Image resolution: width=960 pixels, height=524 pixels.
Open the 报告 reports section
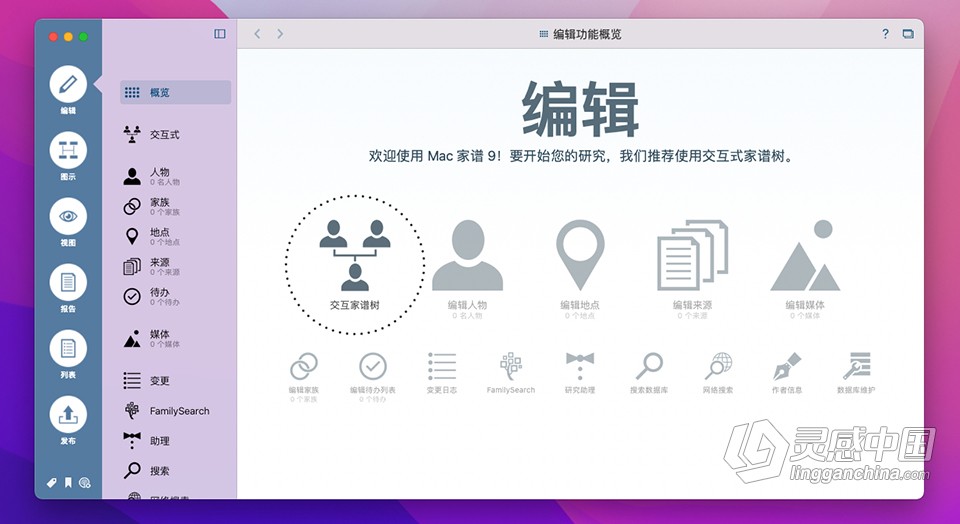[68, 283]
